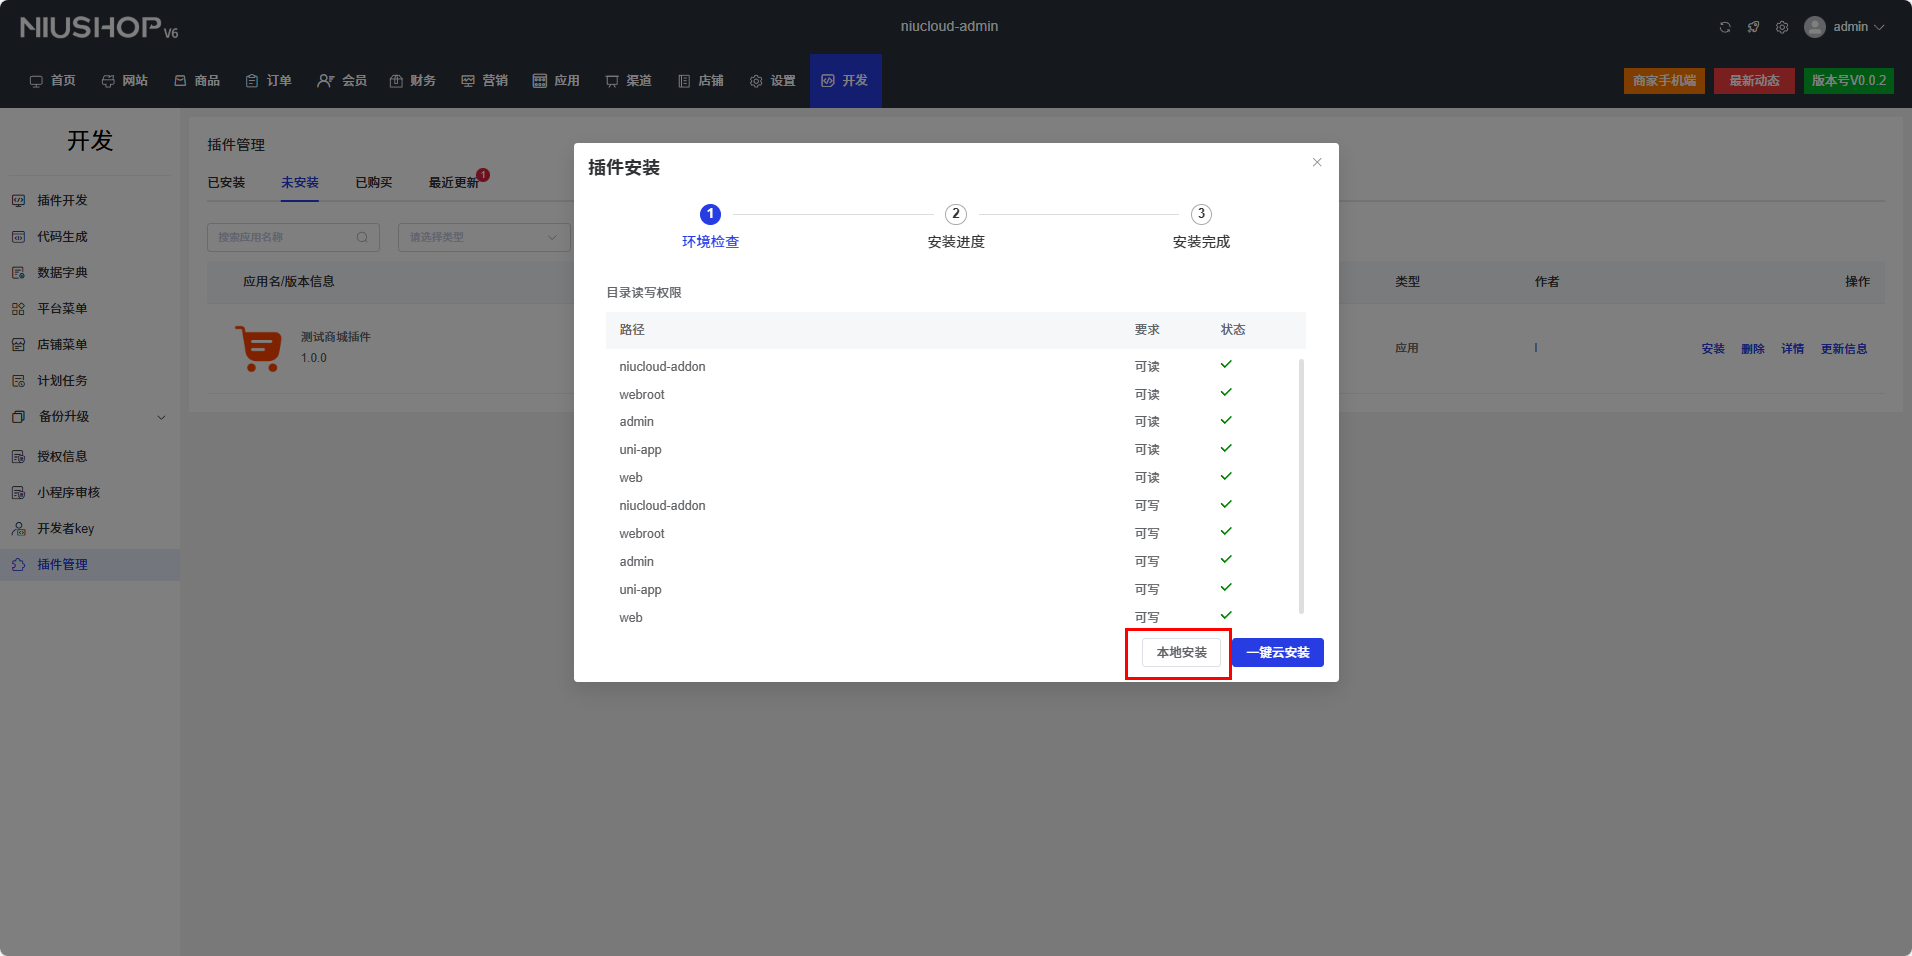Switch to the 已安装 tab

click(x=226, y=182)
